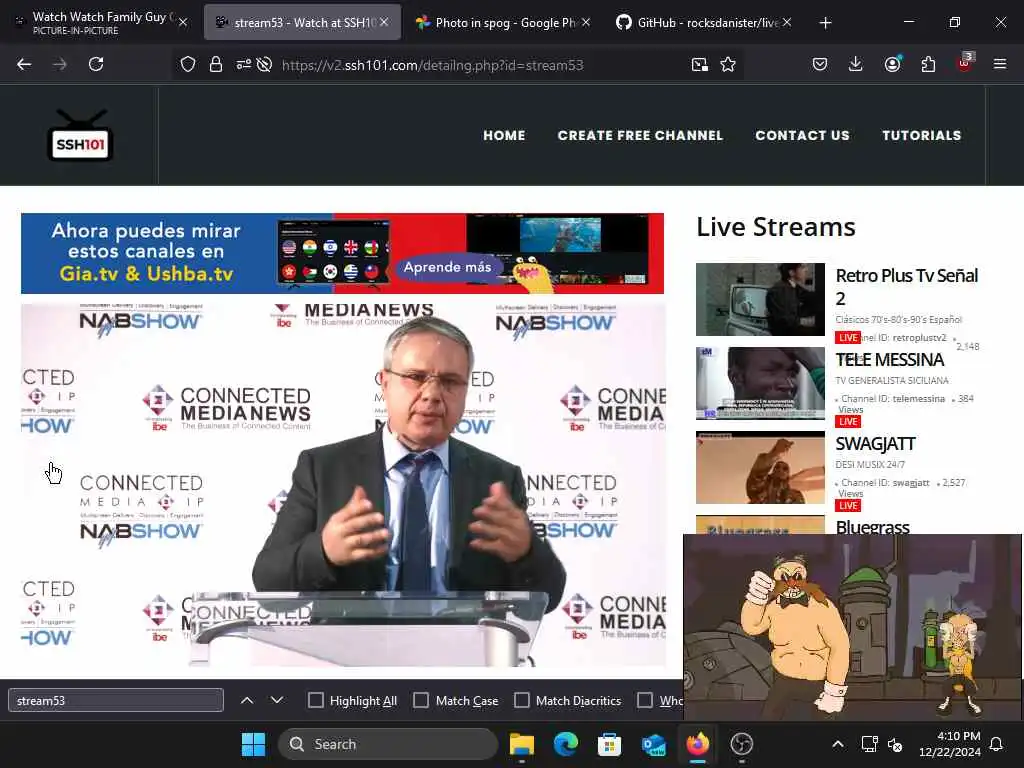Enable the Match Diacritics checkbox
Viewport: 1024px width, 768px height.
point(522,700)
